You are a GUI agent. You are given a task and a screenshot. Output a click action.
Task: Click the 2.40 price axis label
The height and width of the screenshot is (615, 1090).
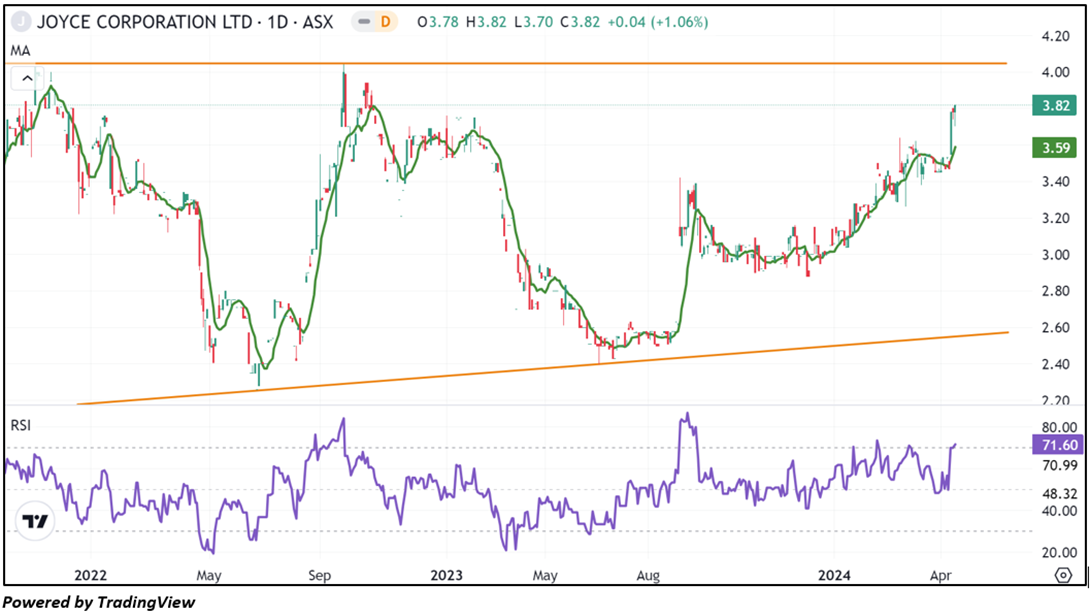pyautogui.click(x=1055, y=364)
